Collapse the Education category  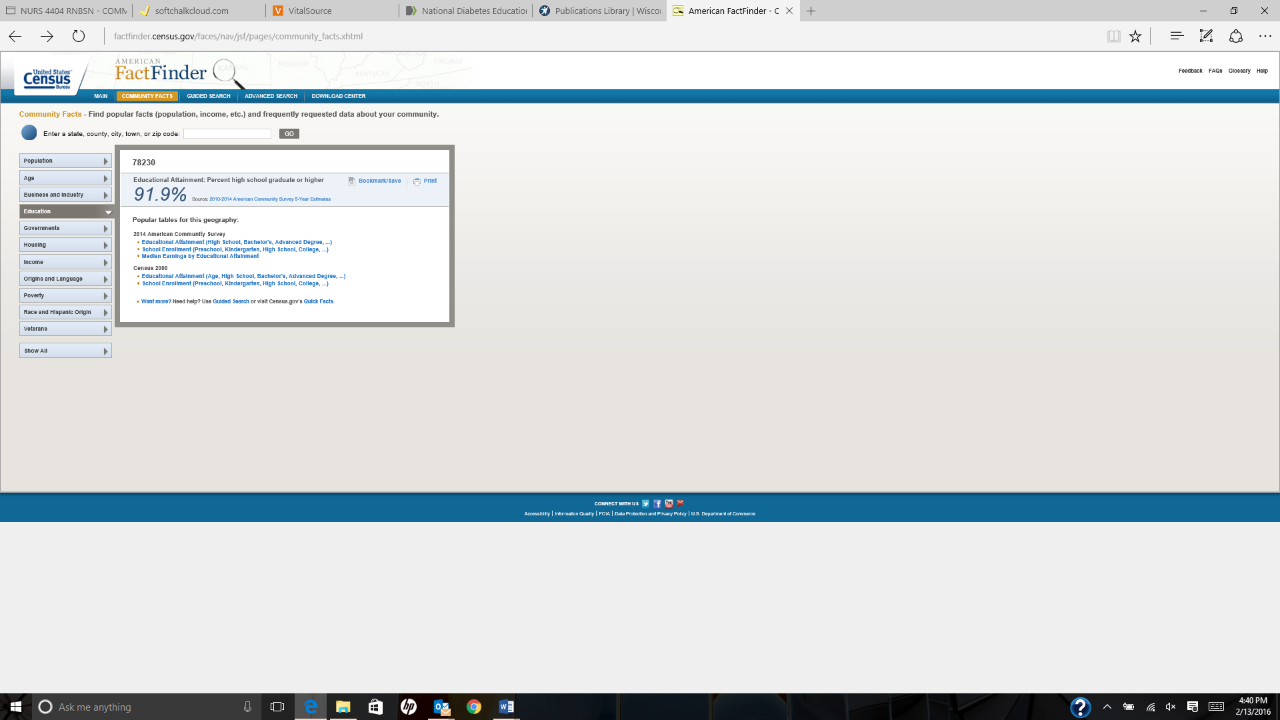[x=66, y=212]
